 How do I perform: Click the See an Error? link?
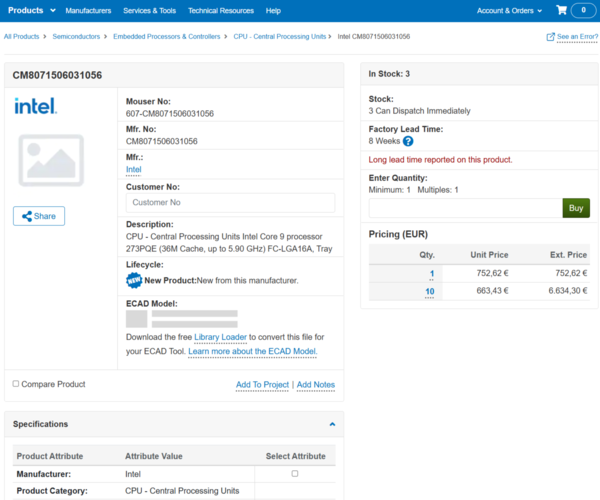point(577,37)
